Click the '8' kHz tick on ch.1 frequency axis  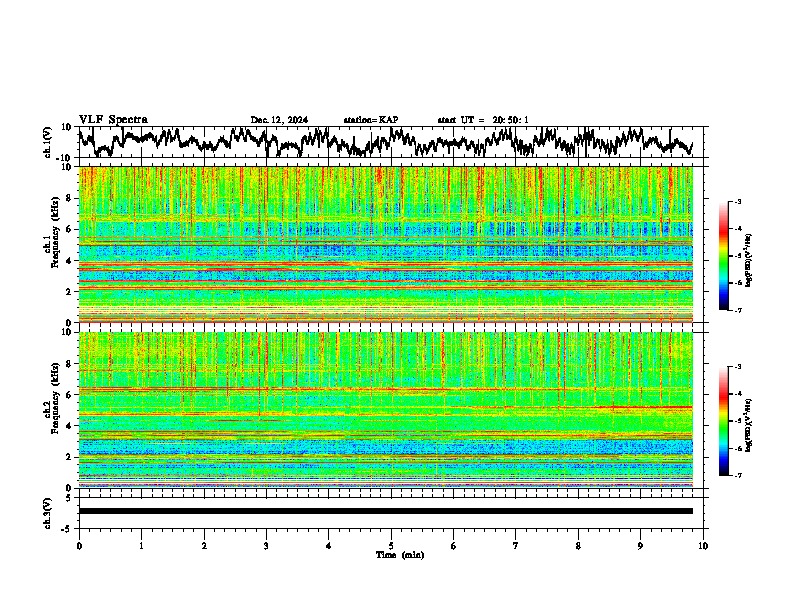(x=71, y=198)
